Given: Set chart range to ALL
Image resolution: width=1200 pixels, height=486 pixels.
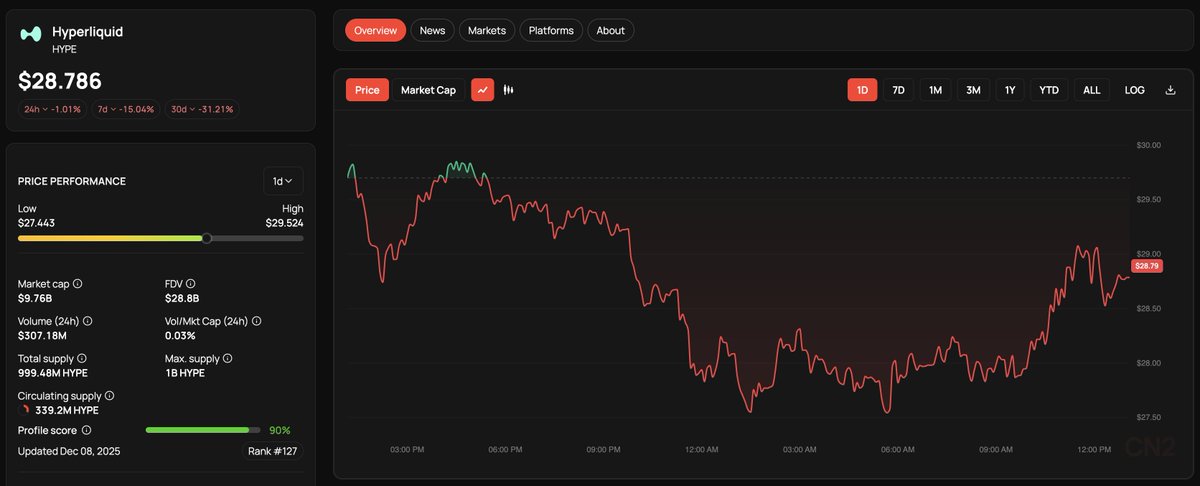Looking at the screenshot, I should tap(1092, 90).
